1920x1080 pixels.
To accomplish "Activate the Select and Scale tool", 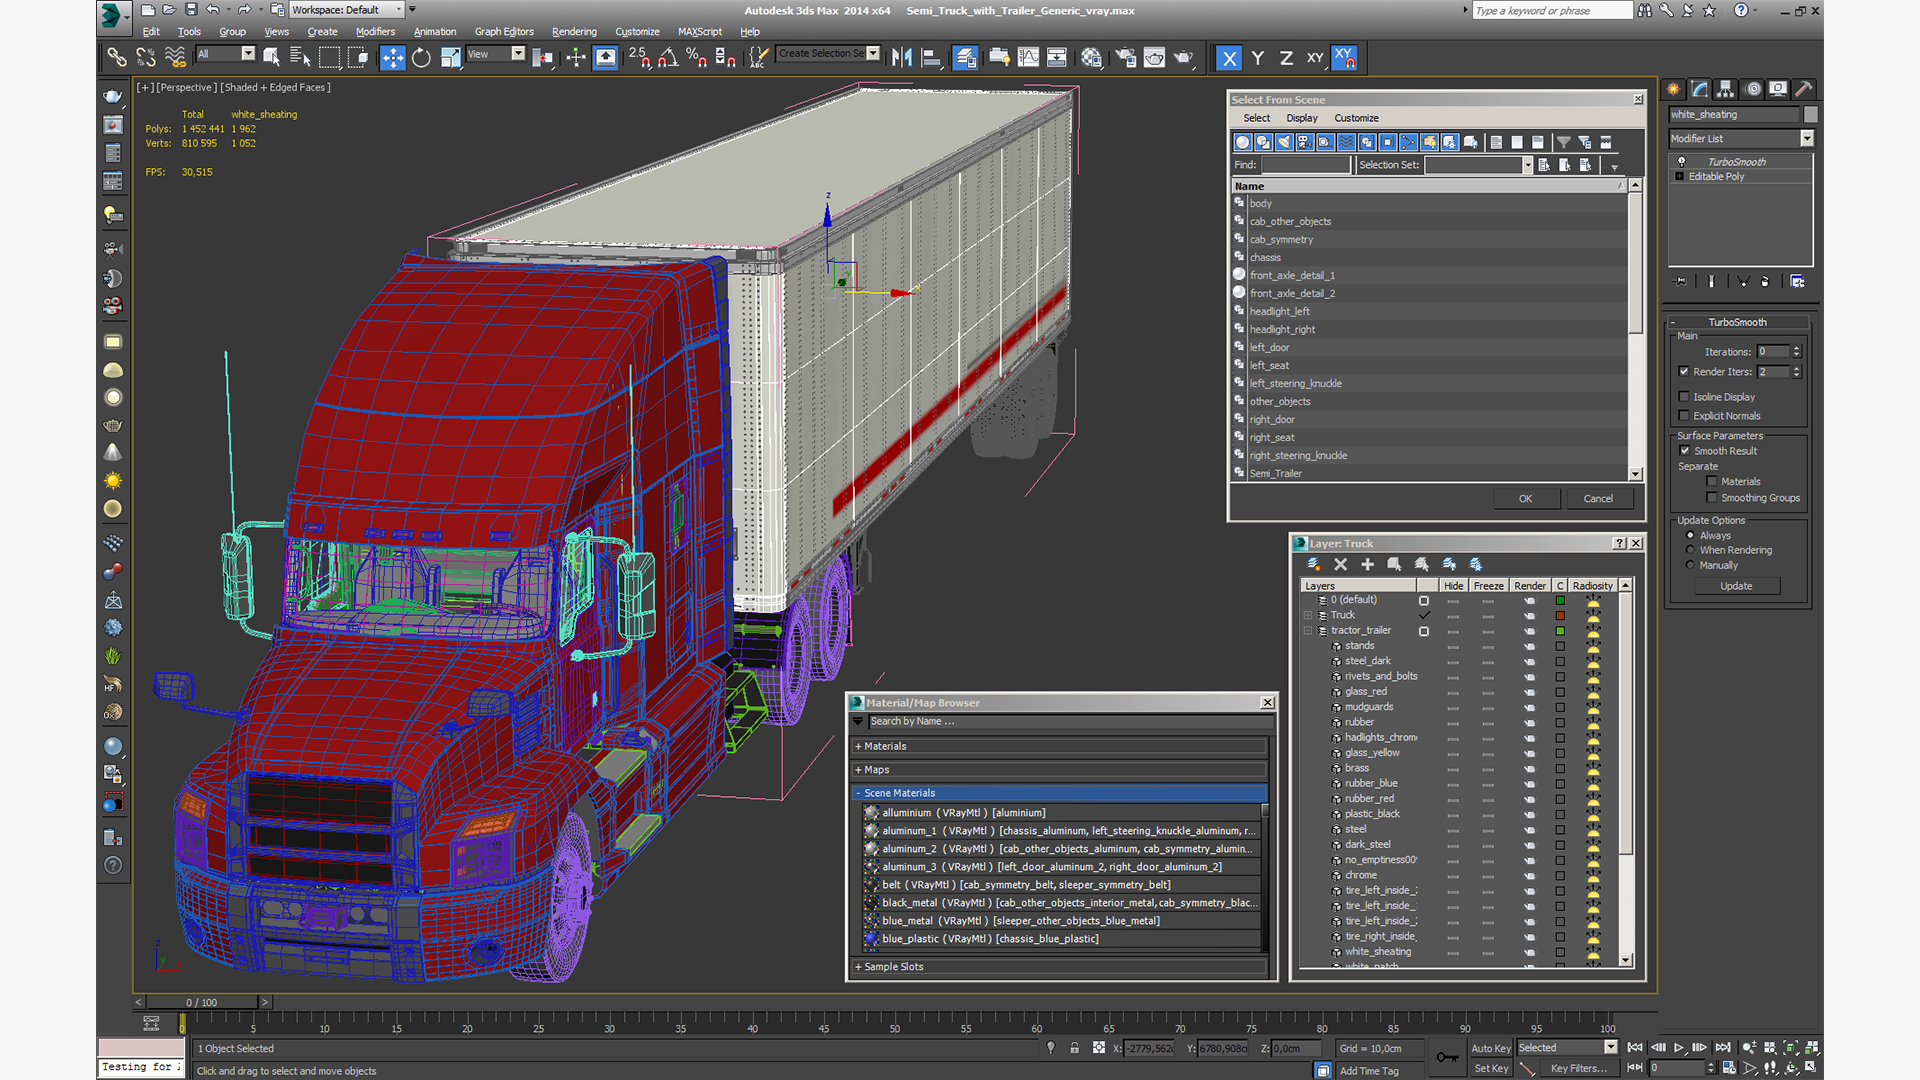I will pyautogui.click(x=451, y=58).
